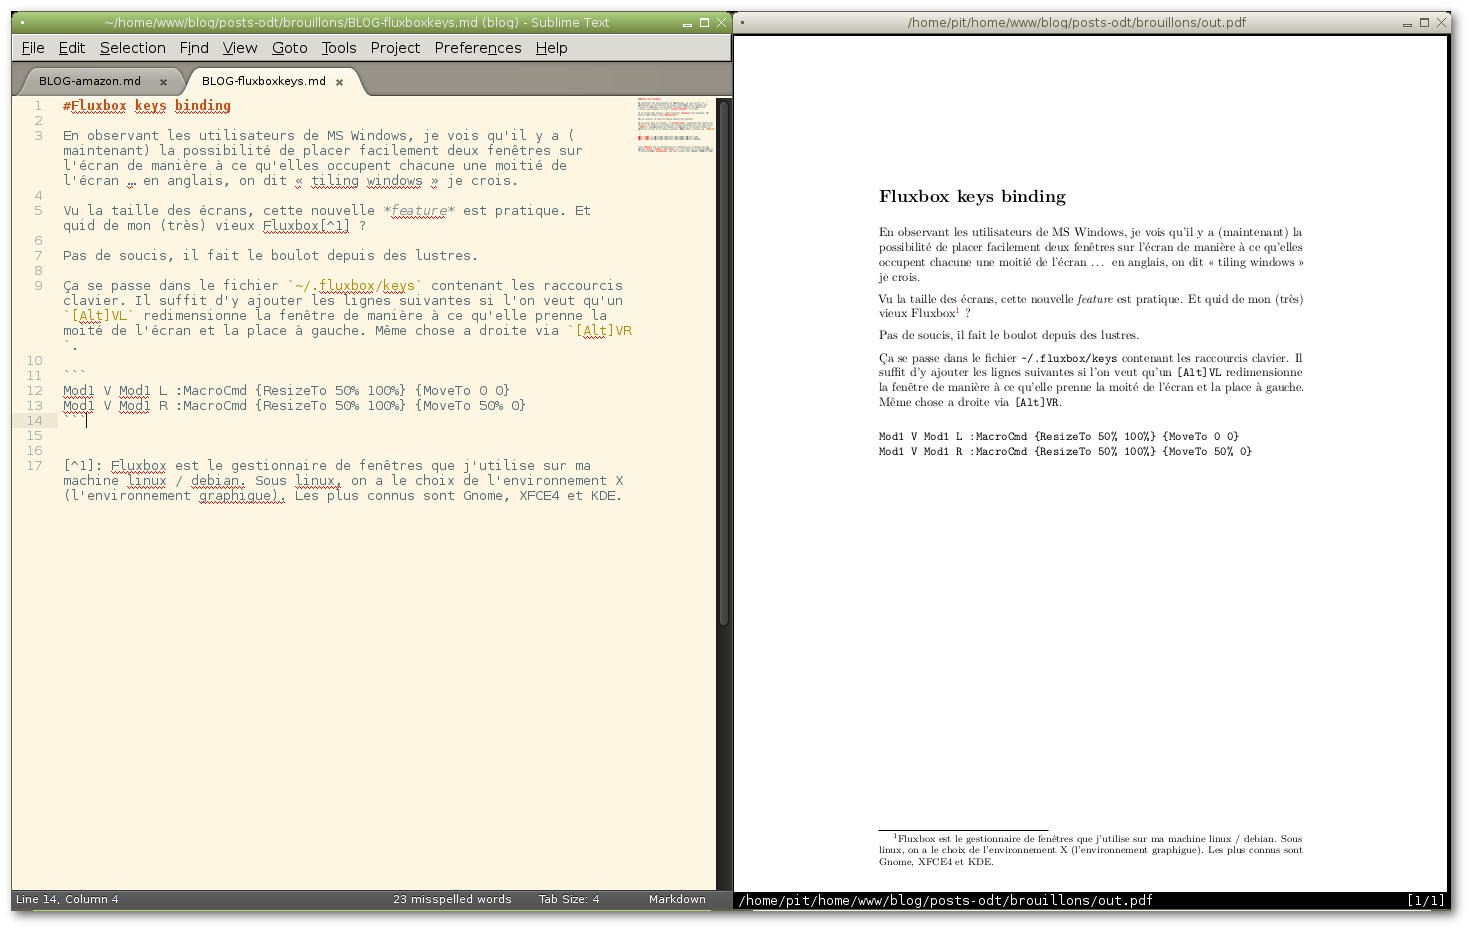The image size is (1470, 930).
Task: Open the File menu
Action: pyautogui.click(x=33, y=48)
